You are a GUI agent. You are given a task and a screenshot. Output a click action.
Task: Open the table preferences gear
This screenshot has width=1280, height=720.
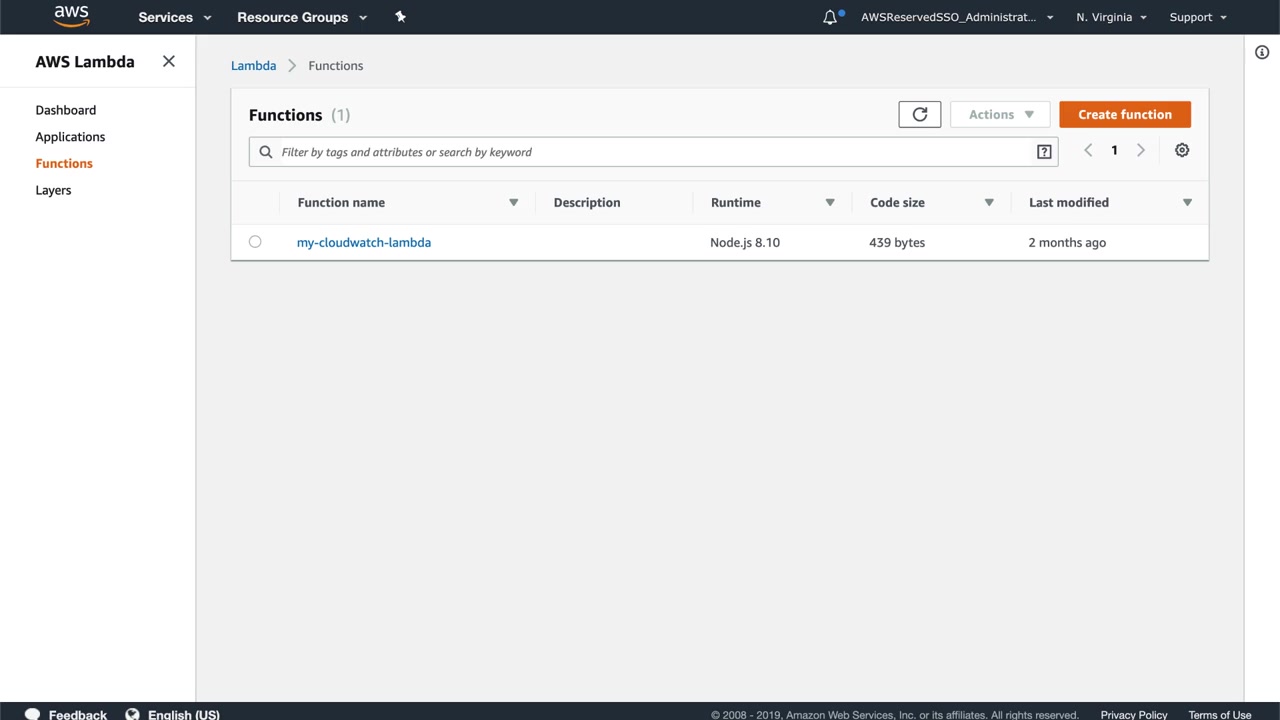1182,150
